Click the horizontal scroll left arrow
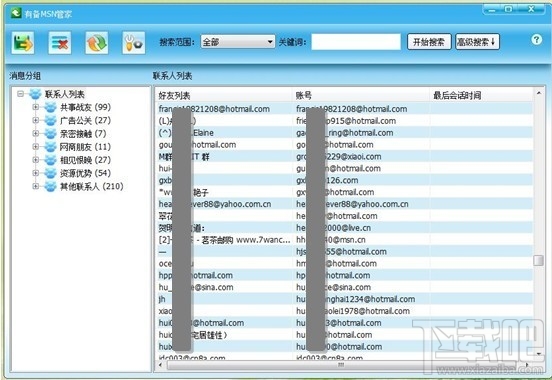 coord(161,365)
